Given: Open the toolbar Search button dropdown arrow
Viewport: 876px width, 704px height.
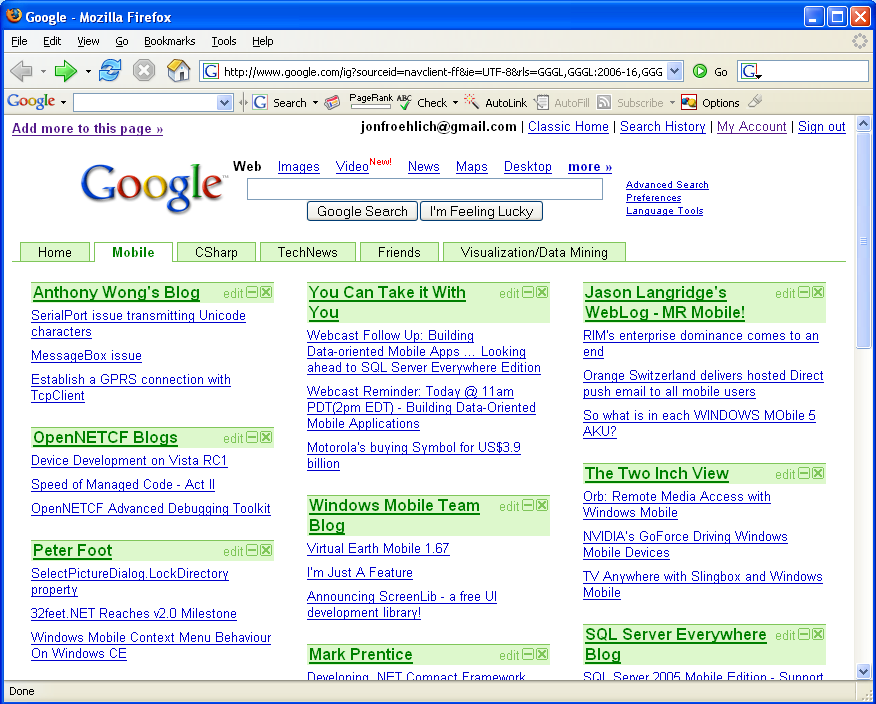Looking at the screenshot, I should 315,102.
